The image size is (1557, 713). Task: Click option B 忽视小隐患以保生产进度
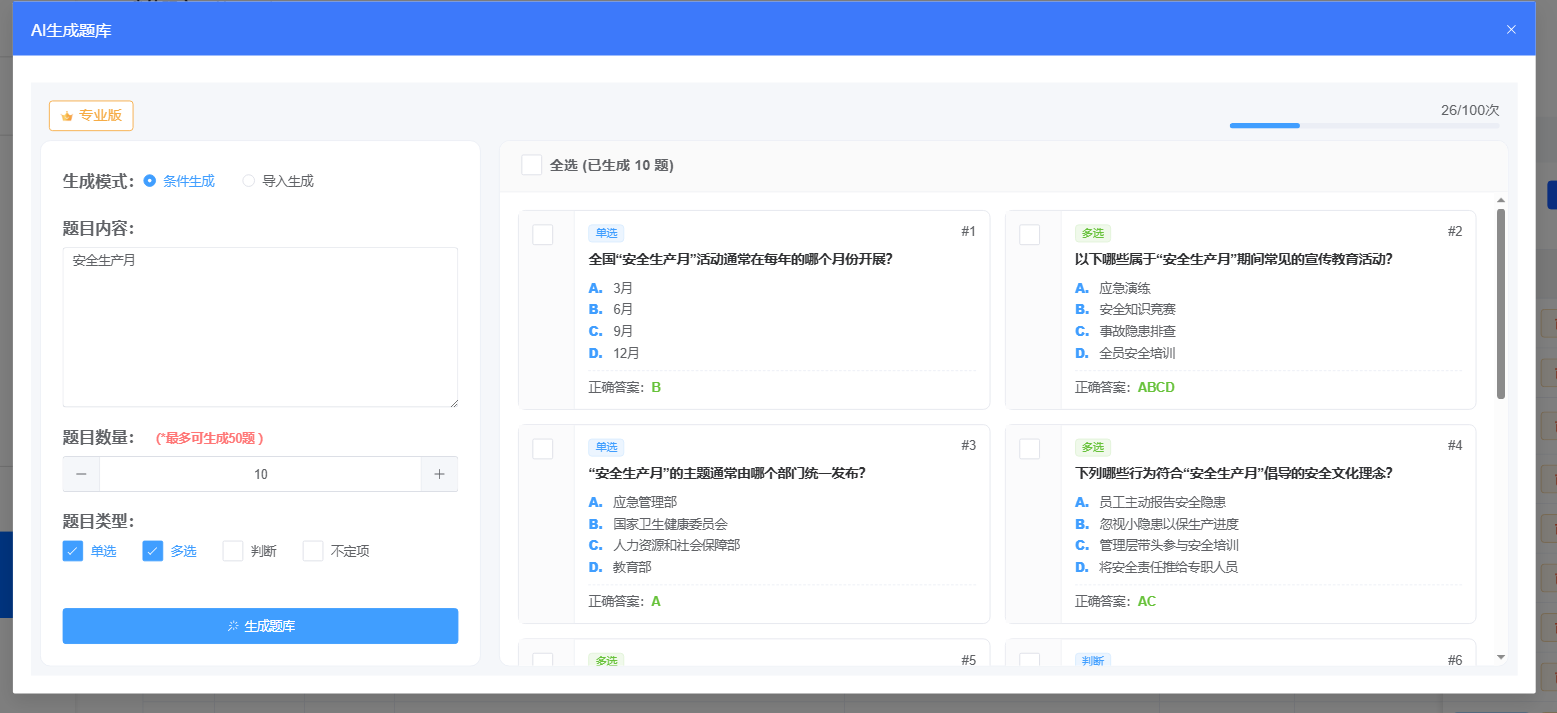[x=1157, y=524]
